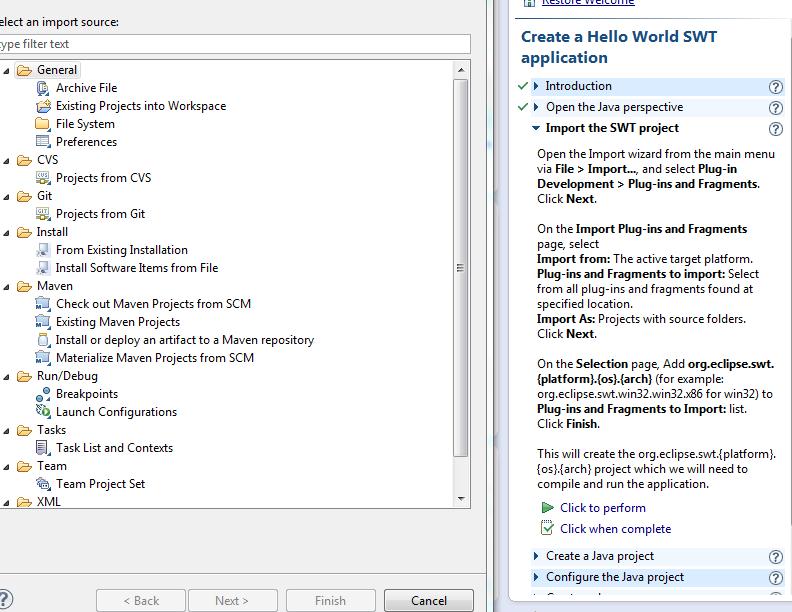Select Install Software Items from File

coord(137,268)
